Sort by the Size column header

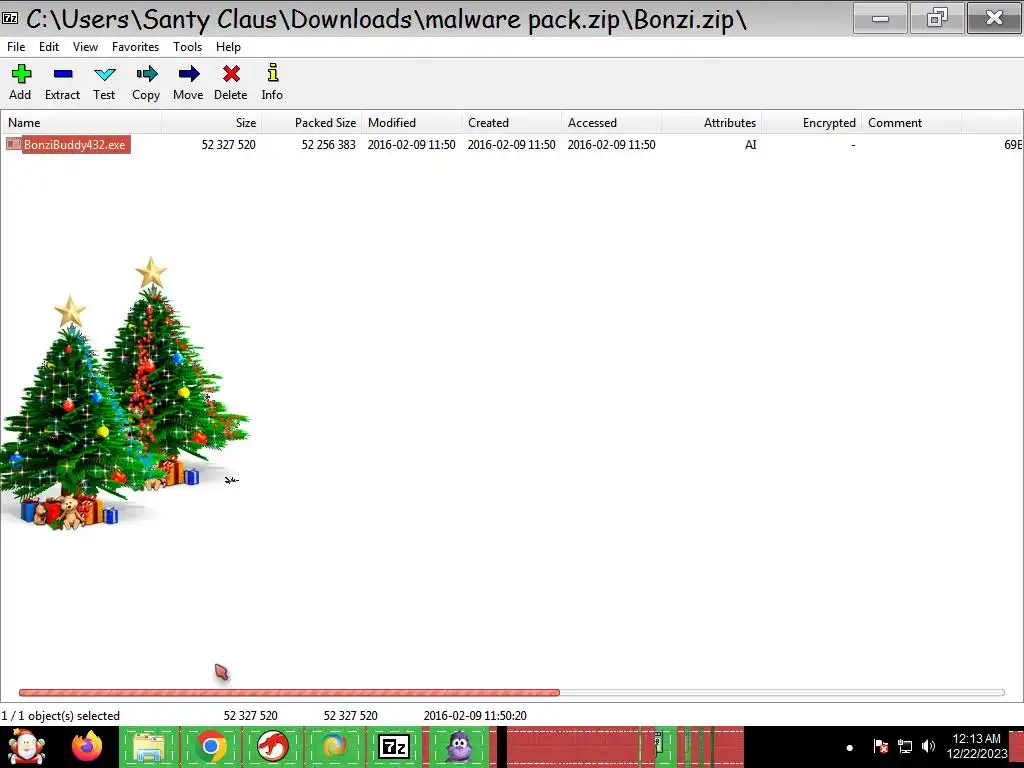pos(212,123)
